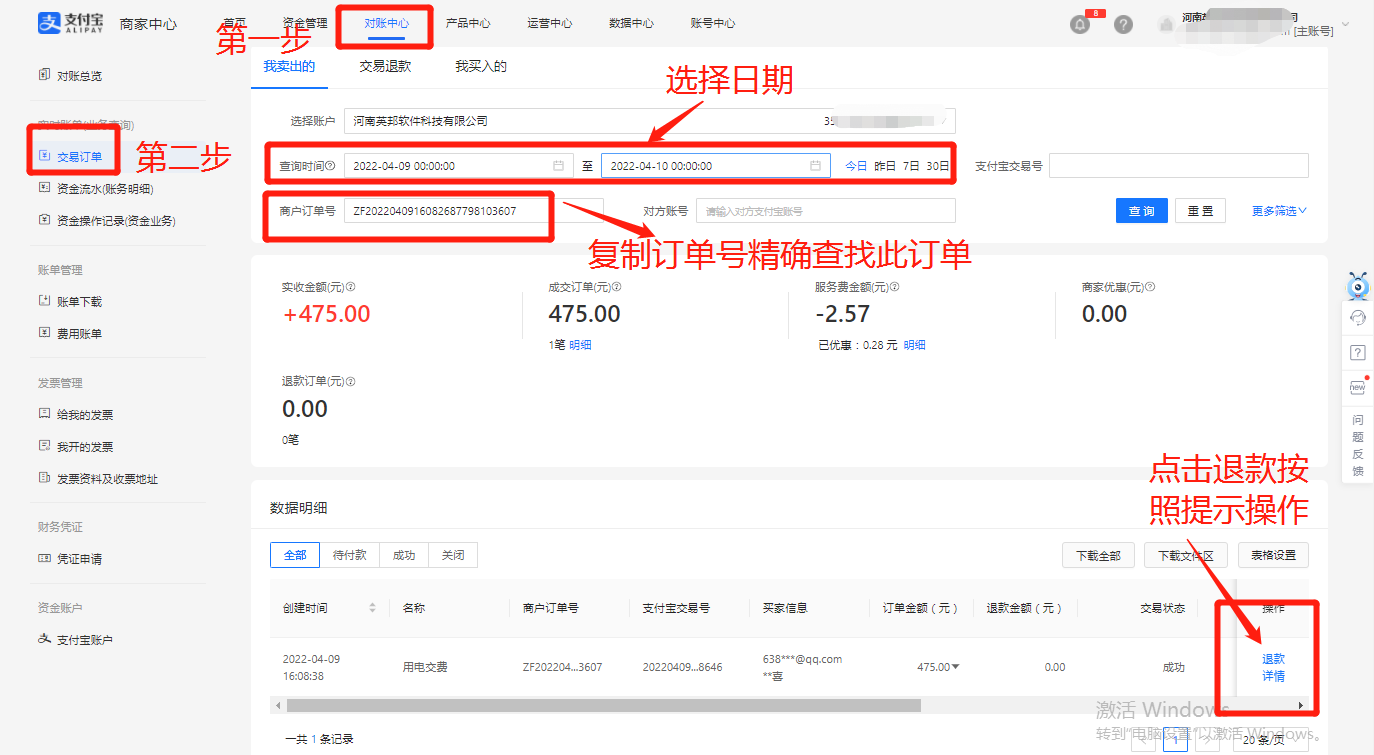This screenshot has width=1374, height=755.
Task: Sort by the 创建时间 column arrows
Action: [x=373, y=608]
